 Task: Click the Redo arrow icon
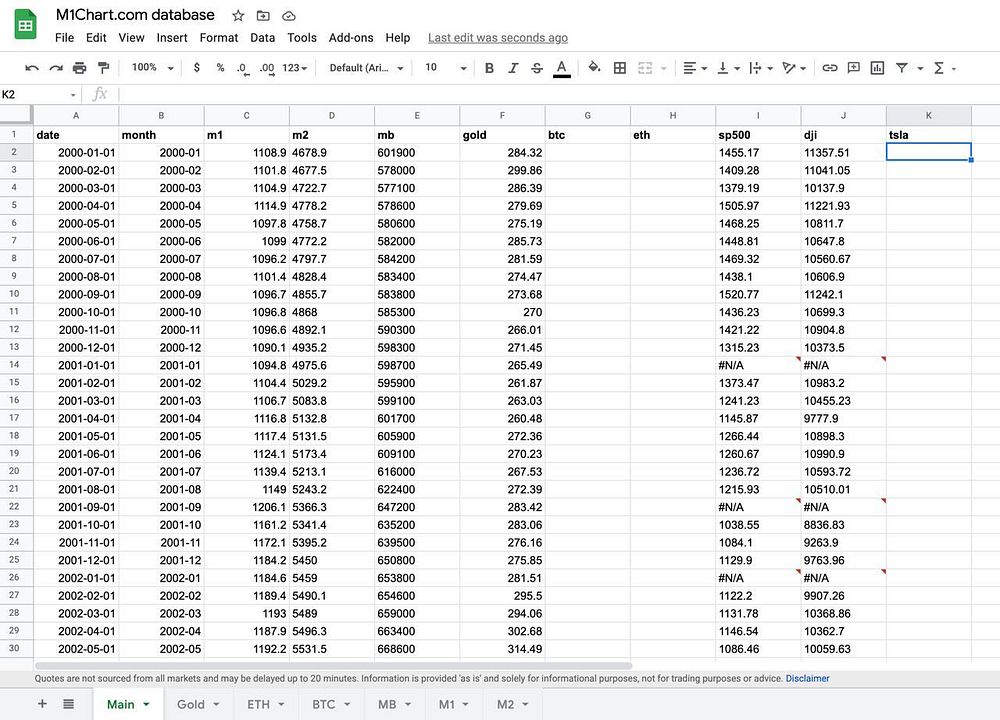(x=56, y=68)
